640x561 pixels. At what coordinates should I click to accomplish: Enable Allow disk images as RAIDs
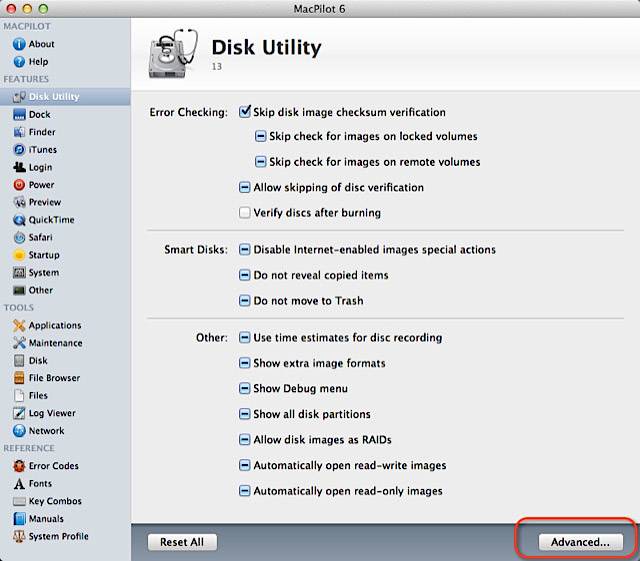pyautogui.click(x=244, y=440)
